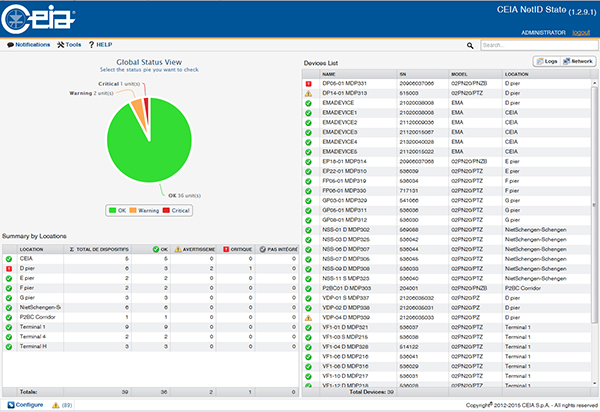Click OK status icon of FP06-01 MDP319
Image resolution: width=600 pixels, height=412 pixels.
[x=308, y=181]
